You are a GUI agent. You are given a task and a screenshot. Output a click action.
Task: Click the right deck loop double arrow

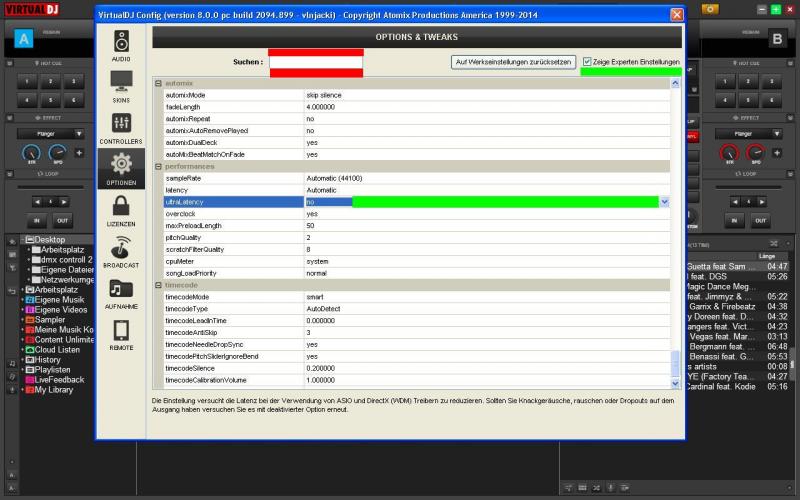762,202
